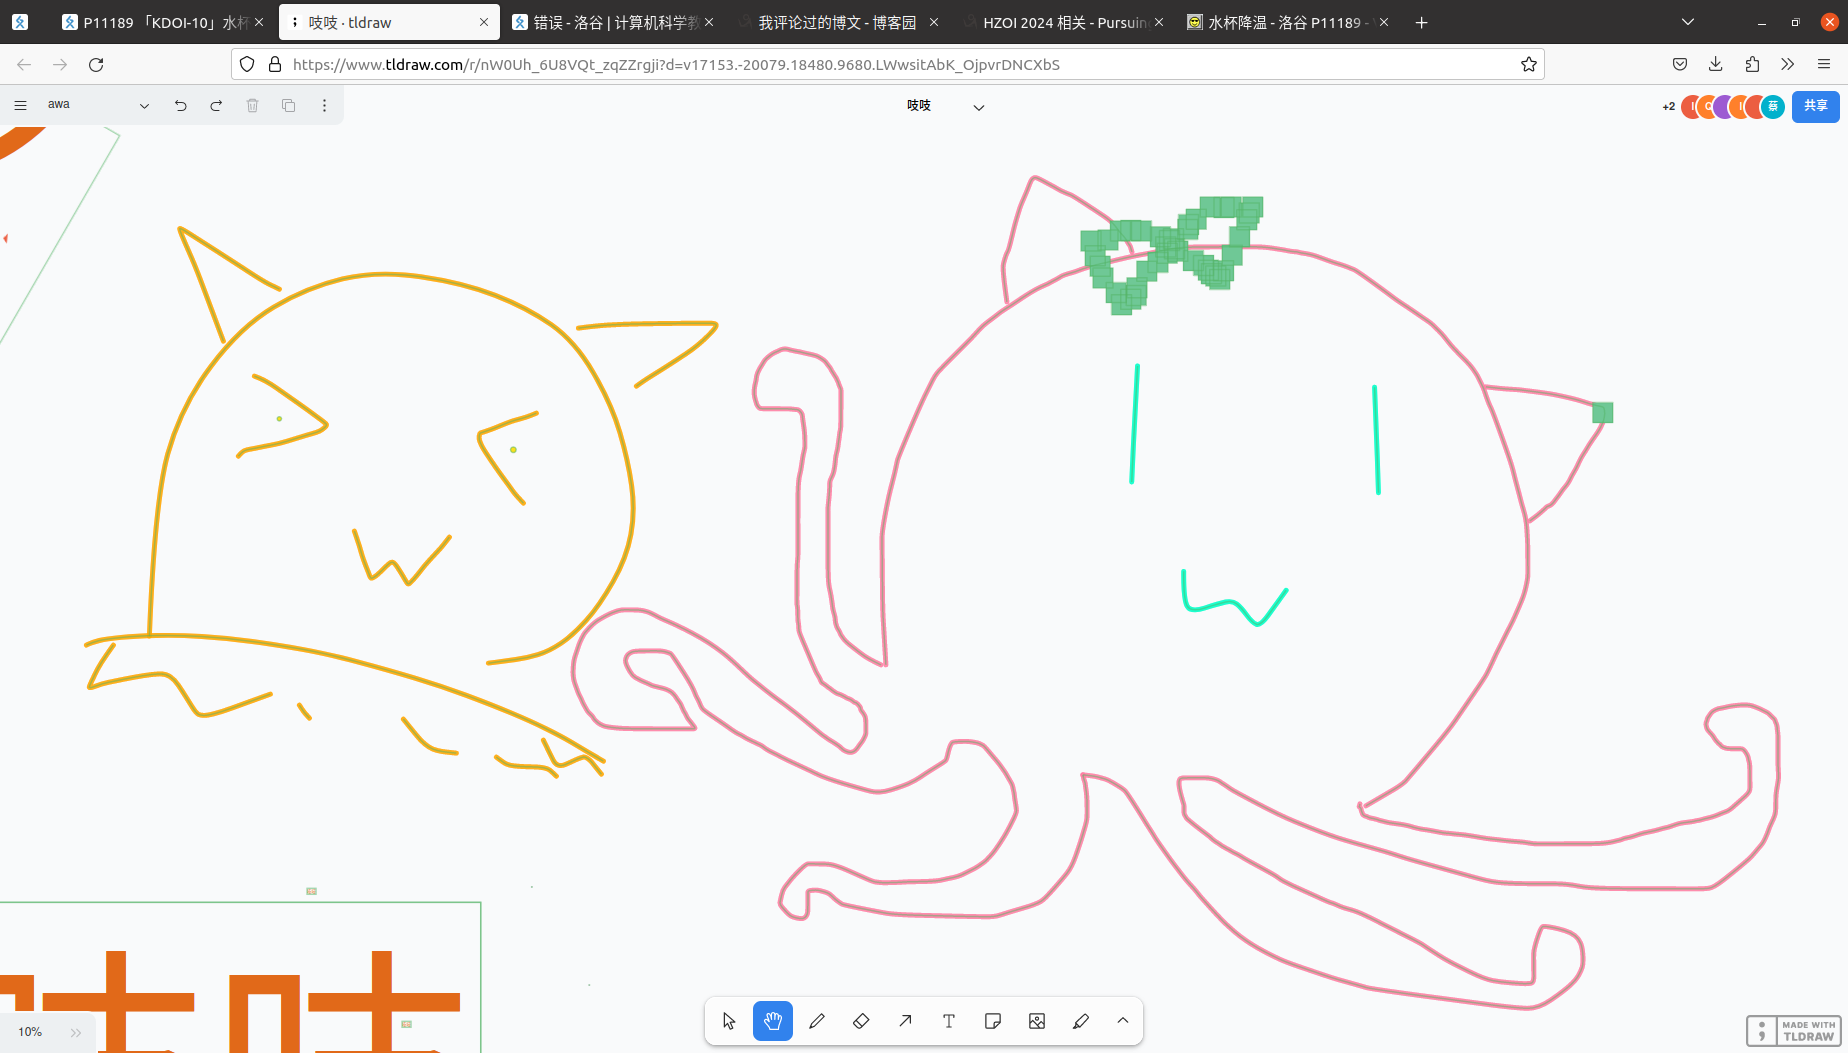This screenshot has height=1053, width=1848.
Task: Click the blue 共享 share button
Action: click(1815, 106)
